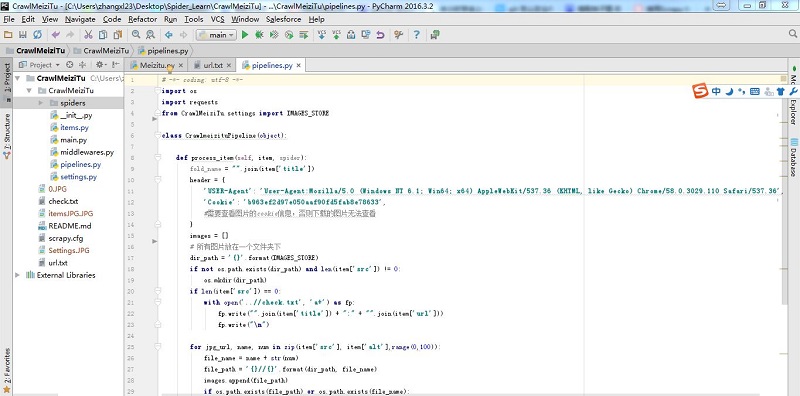Screen dimensions: 800x396
Task: Start debugging with the bug icon
Action: [259, 35]
